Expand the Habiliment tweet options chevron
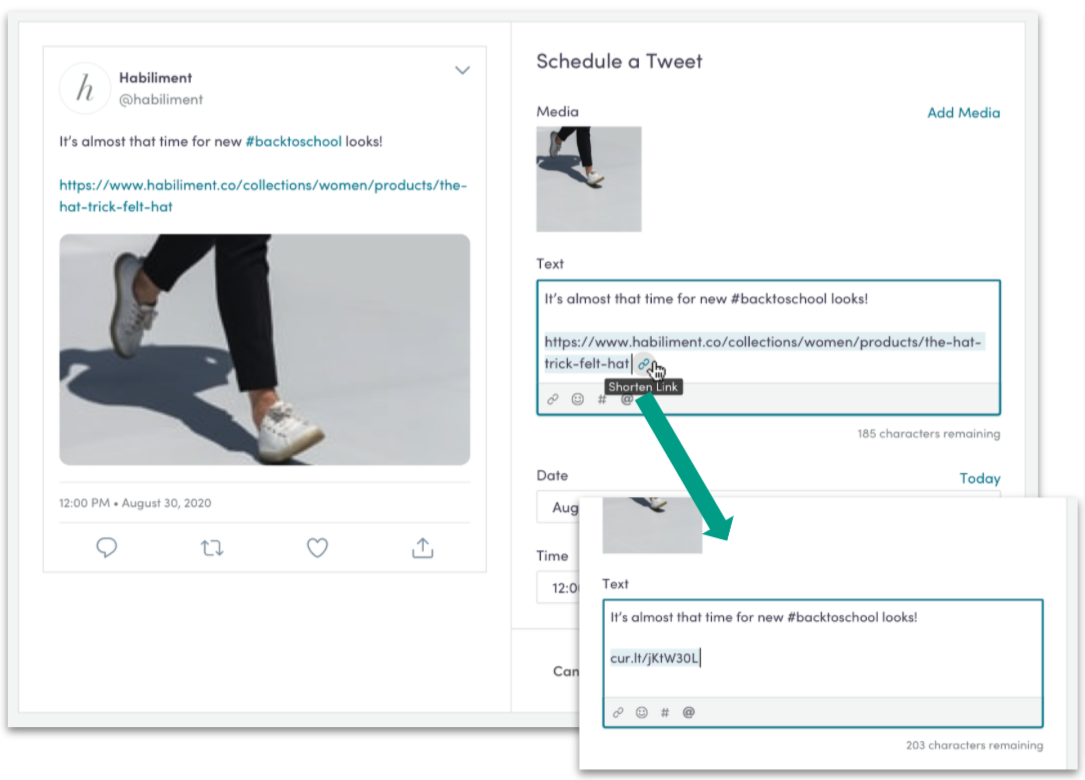The height and width of the screenshot is (780, 1085). point(462,70)
